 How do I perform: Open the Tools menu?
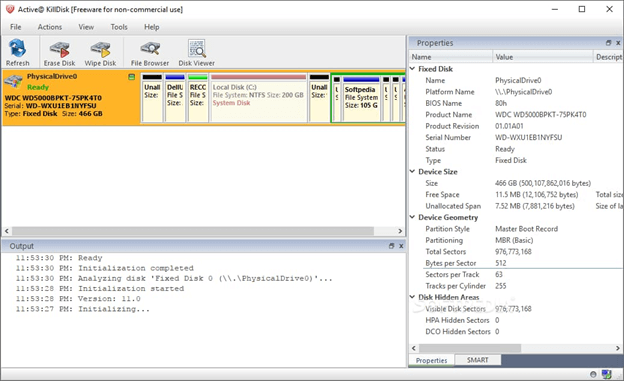pos(119,27)
